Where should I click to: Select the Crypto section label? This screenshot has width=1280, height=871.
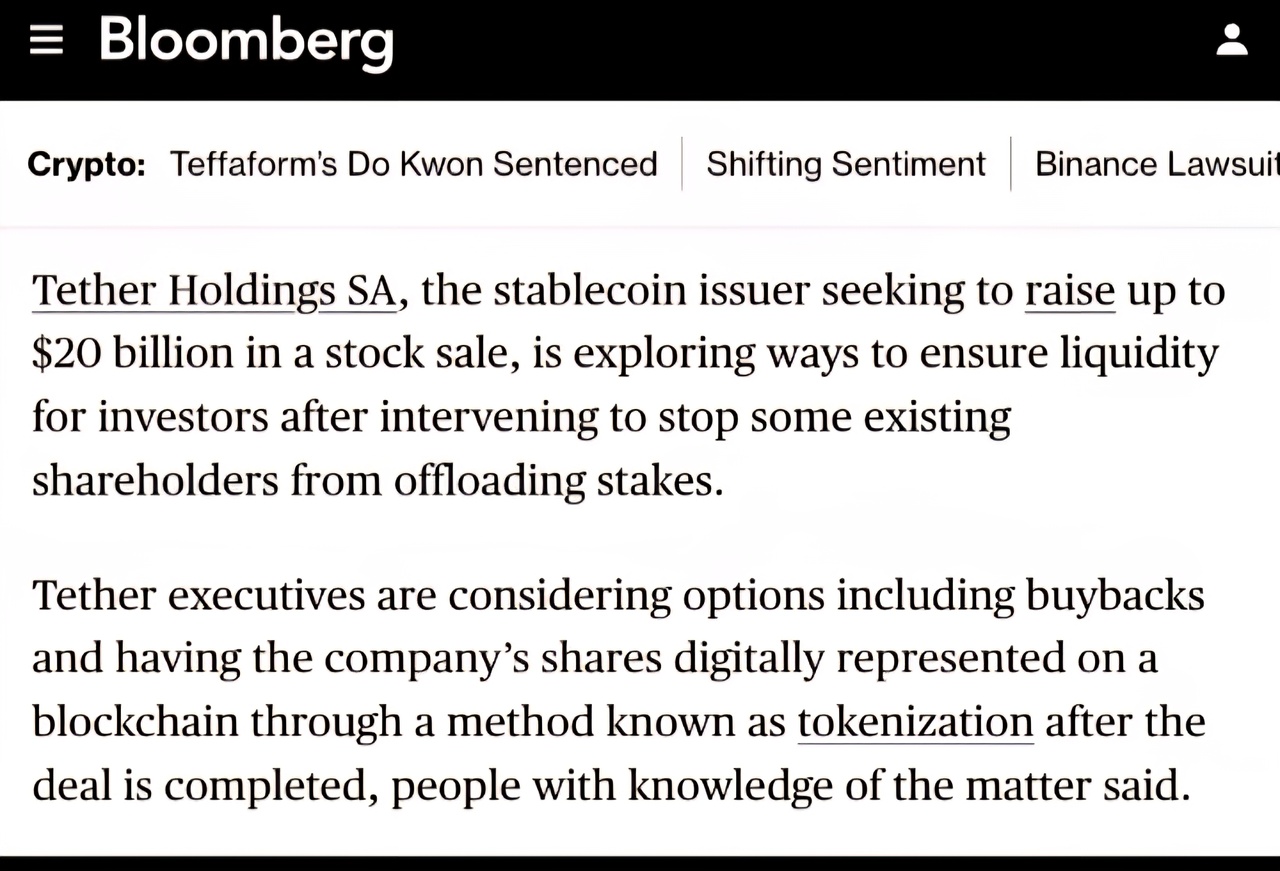coord(86,163)
